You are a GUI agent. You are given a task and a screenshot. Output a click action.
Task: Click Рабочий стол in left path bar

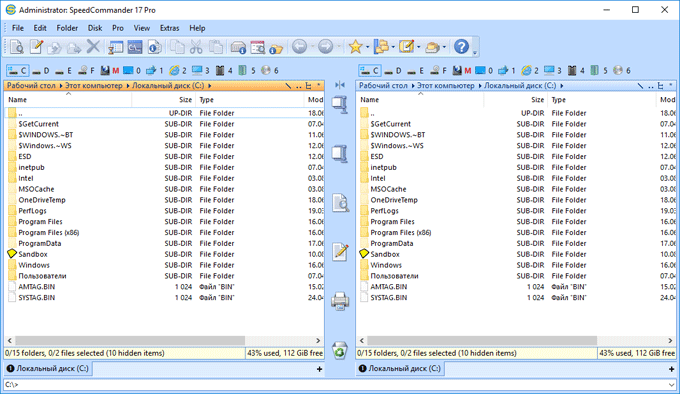31,86
